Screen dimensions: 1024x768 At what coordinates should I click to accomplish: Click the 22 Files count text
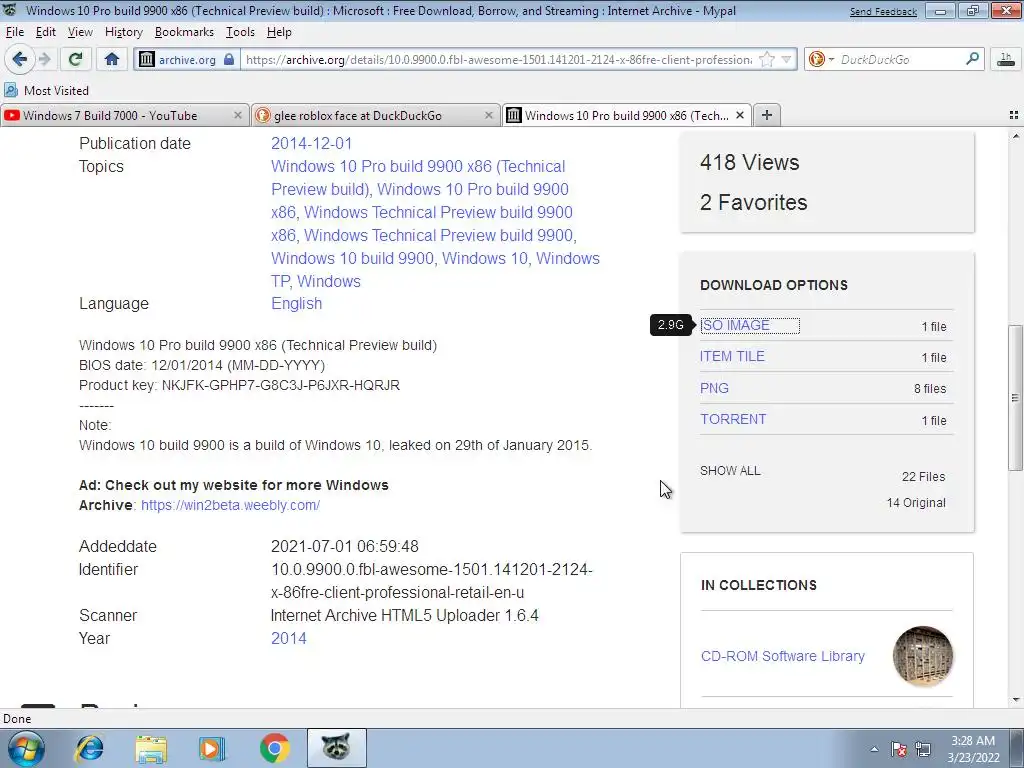click(x=923, y=477)
